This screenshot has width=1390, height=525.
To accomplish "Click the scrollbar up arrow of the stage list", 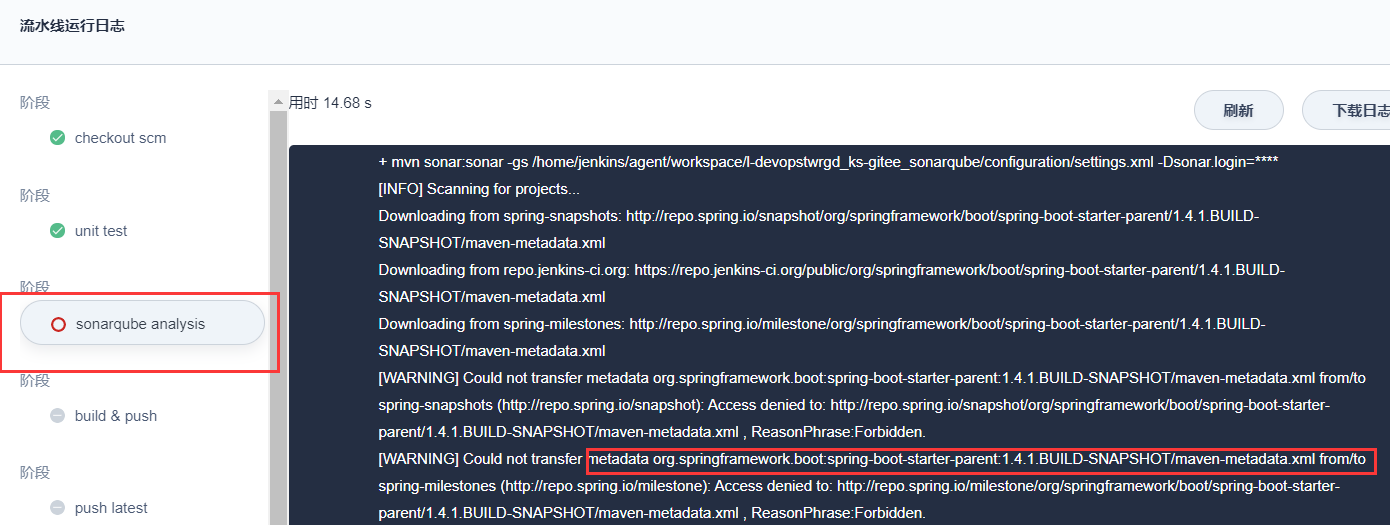I will point(278,101).
